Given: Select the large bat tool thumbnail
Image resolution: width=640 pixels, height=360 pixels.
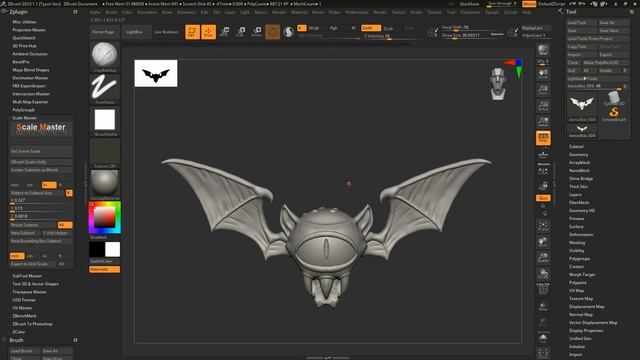Looking at the screenshot, I should click(582, 107).
